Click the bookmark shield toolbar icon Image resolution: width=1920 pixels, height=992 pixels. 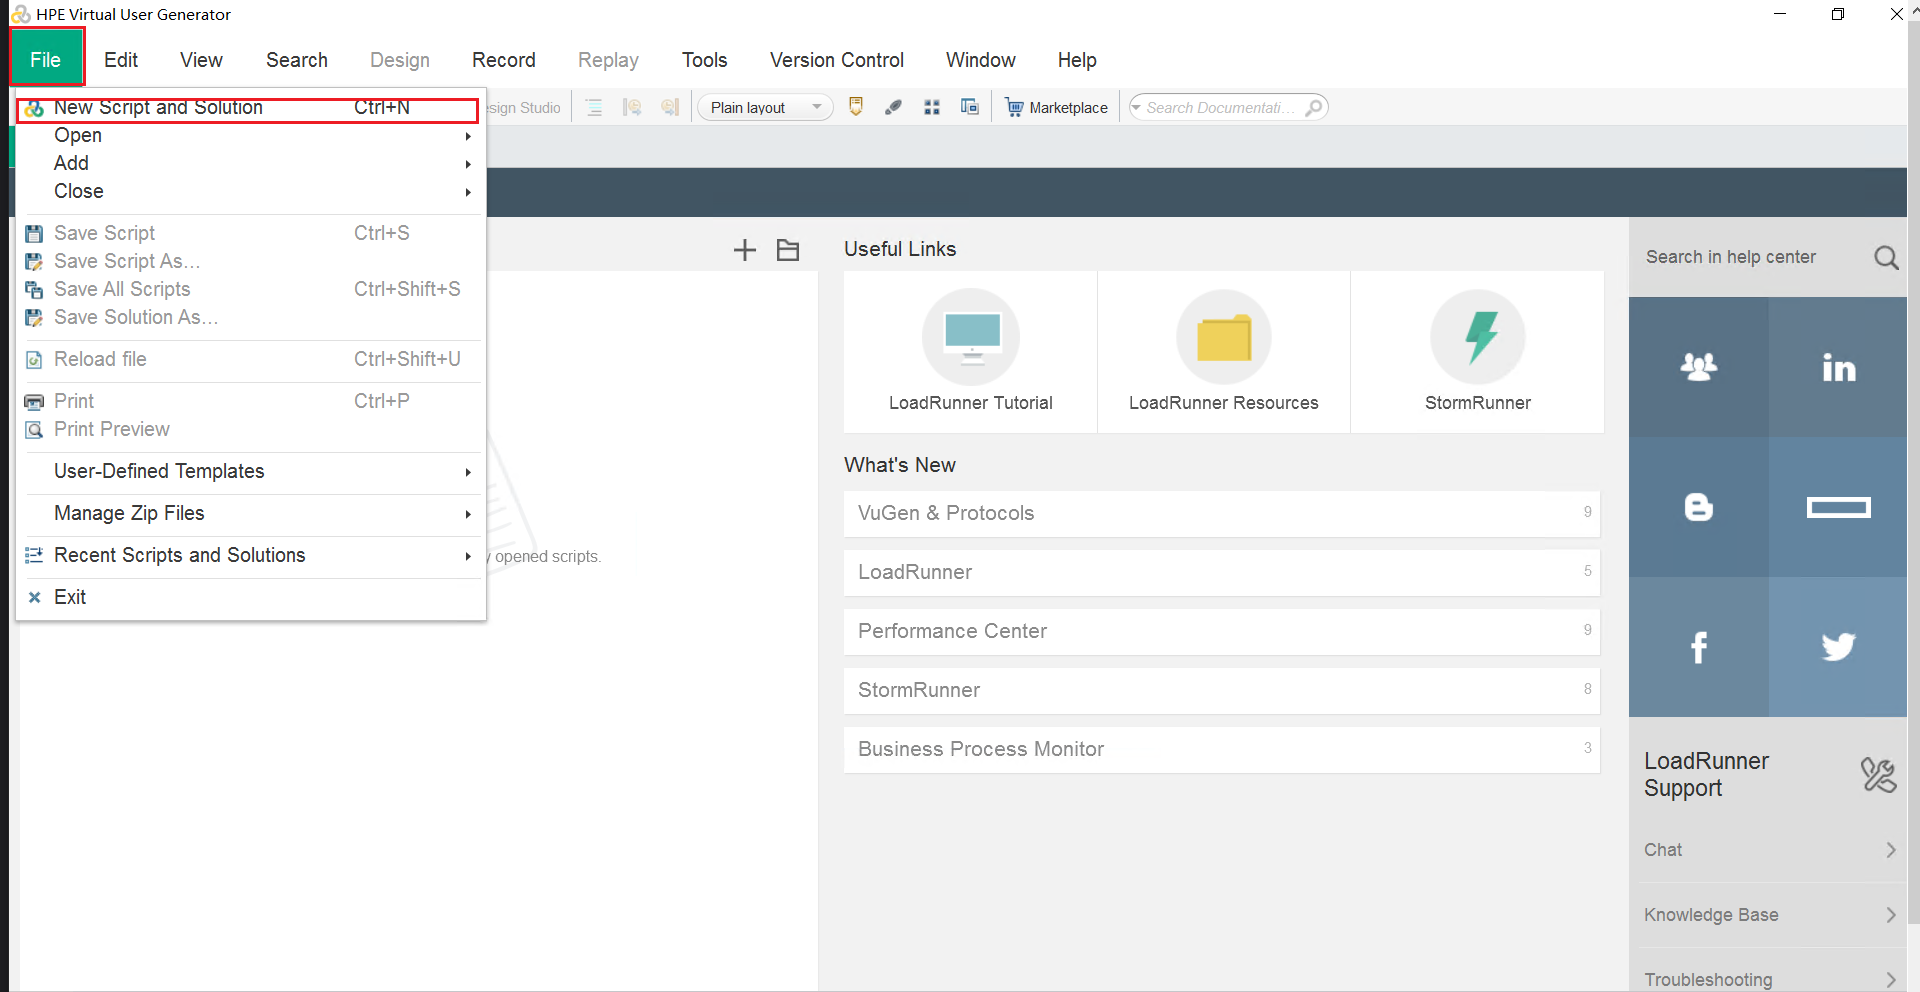coord(856,107)
